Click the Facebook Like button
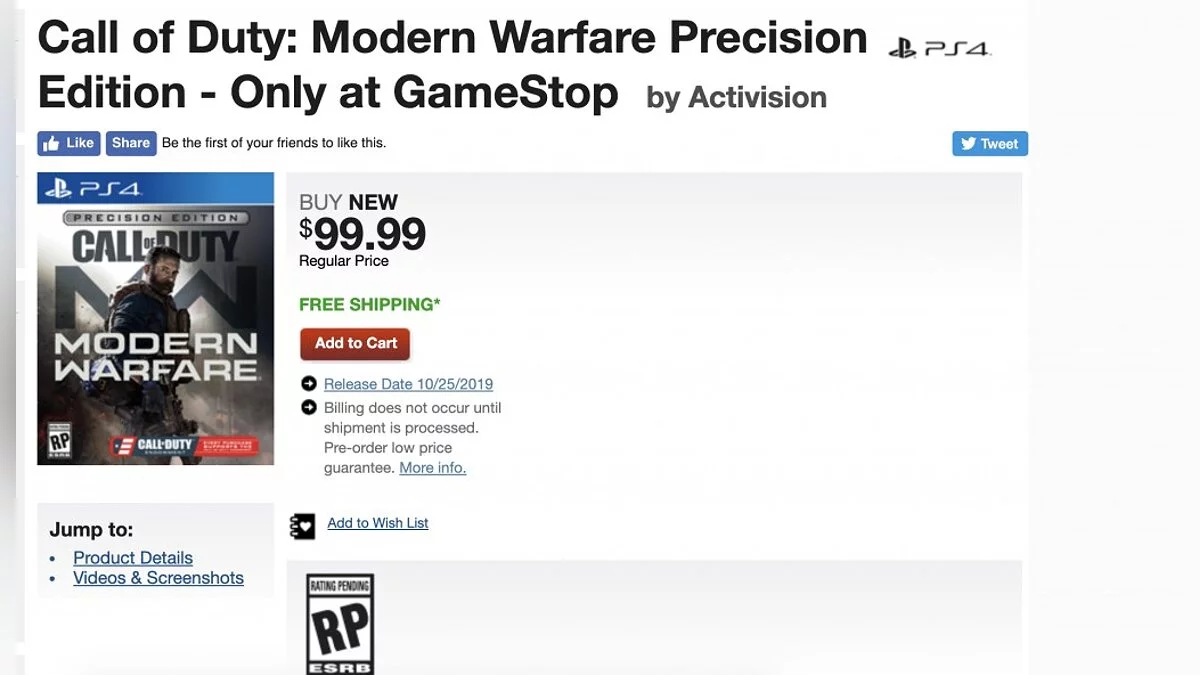The height and width of the screenshot is (675, 1200). [69, 143]
